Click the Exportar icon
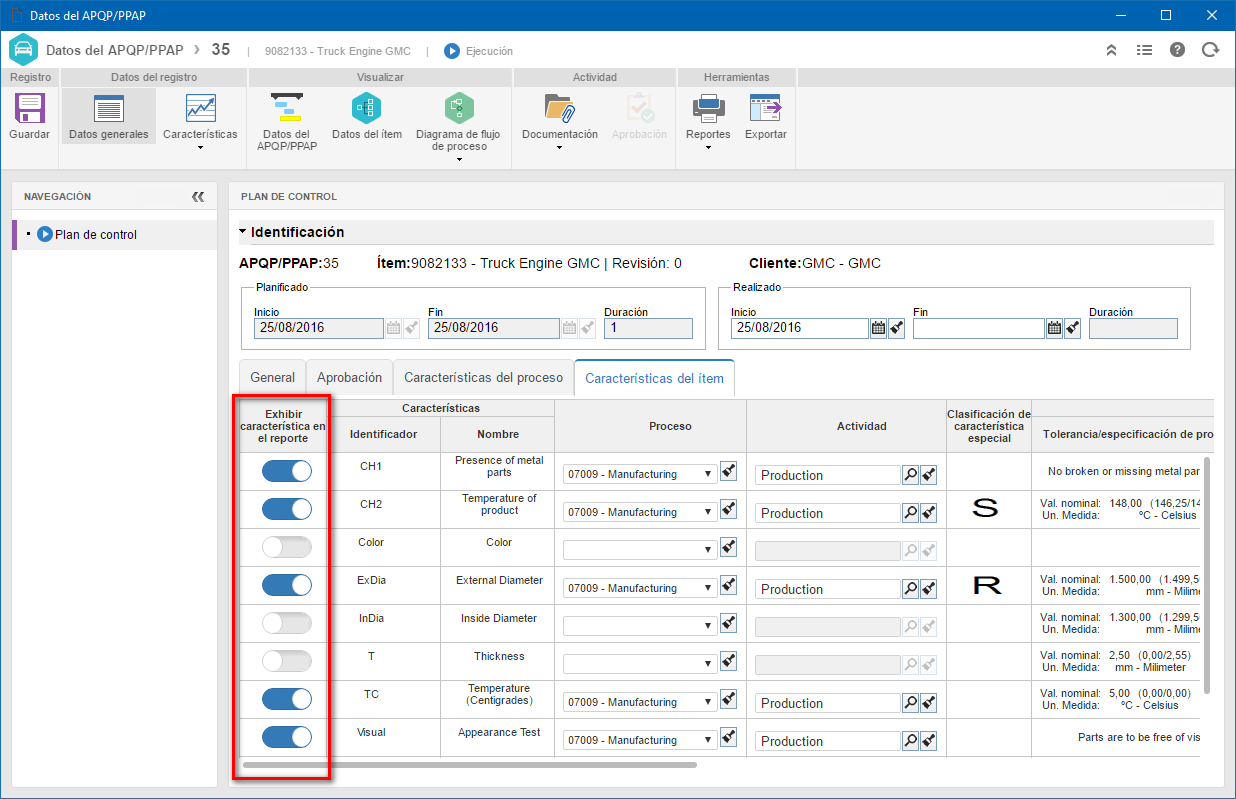The height and width of the screenshot is (799, 1236). click(765, 108)
